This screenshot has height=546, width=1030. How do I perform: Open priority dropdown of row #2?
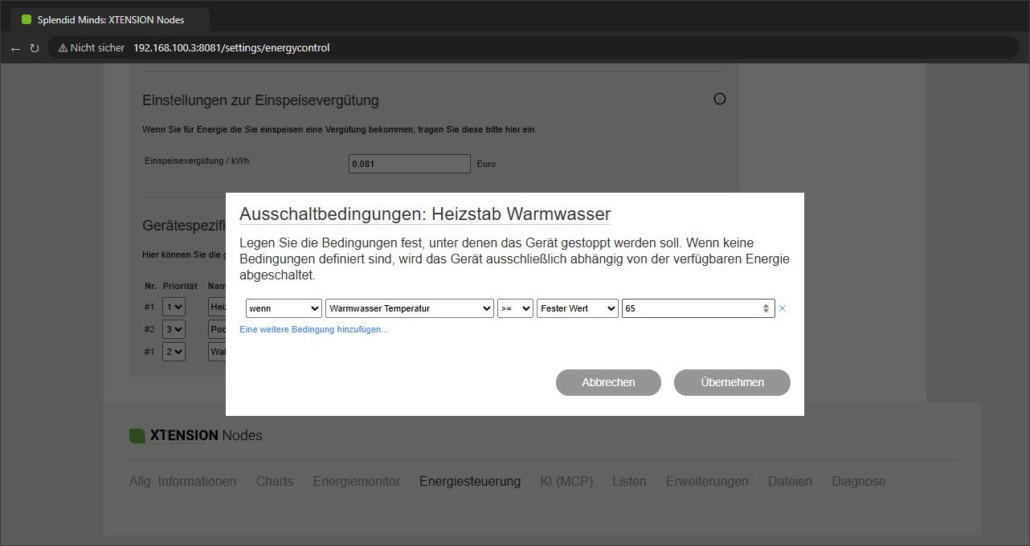[x=174, y=329]
